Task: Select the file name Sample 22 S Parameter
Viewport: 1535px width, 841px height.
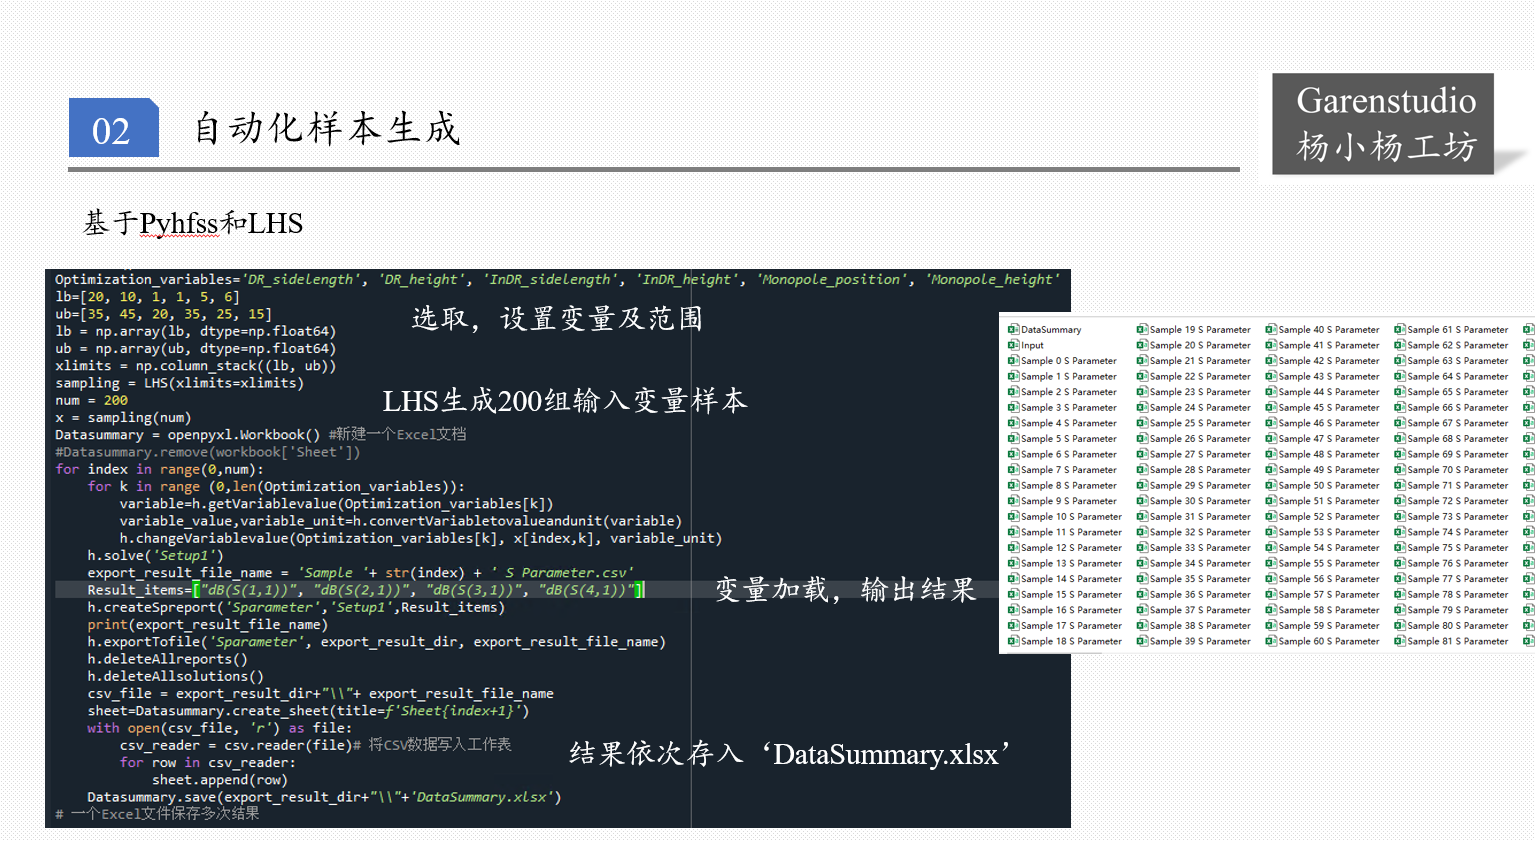Action: 1200,376
